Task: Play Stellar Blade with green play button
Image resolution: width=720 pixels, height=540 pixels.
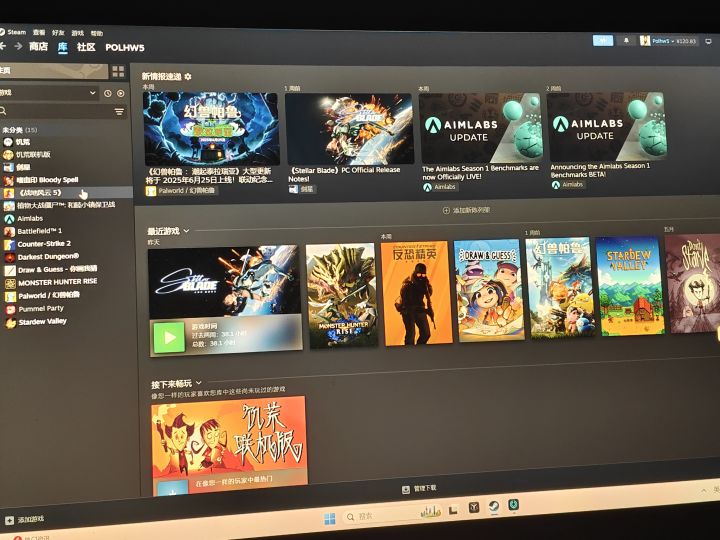Action: point(169,338)
